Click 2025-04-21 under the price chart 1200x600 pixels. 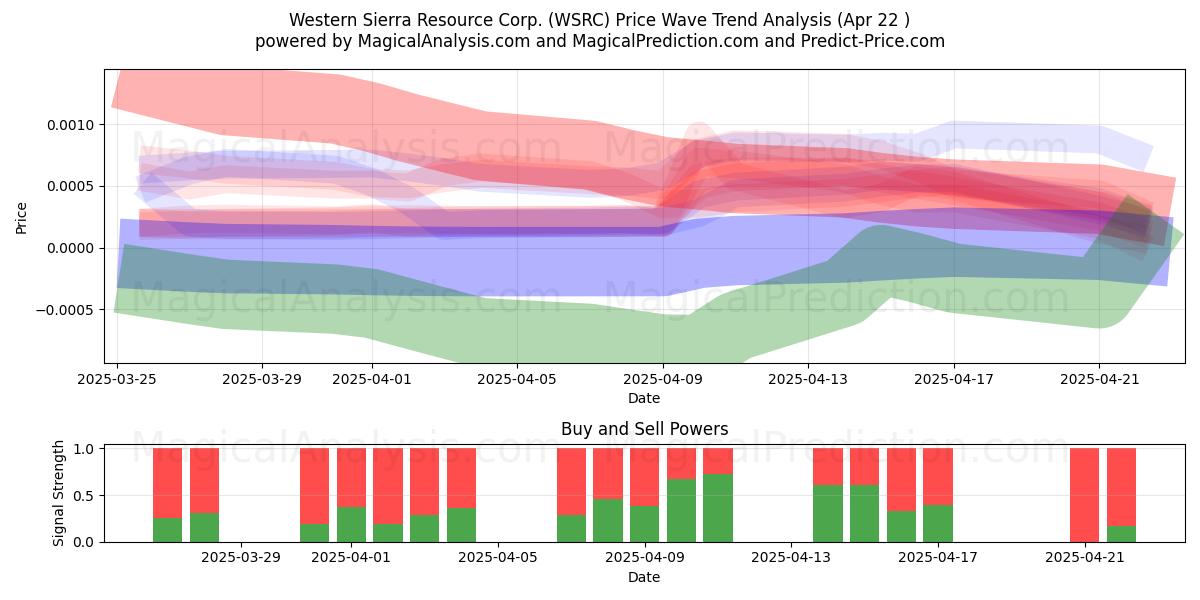pos(1099,380)
